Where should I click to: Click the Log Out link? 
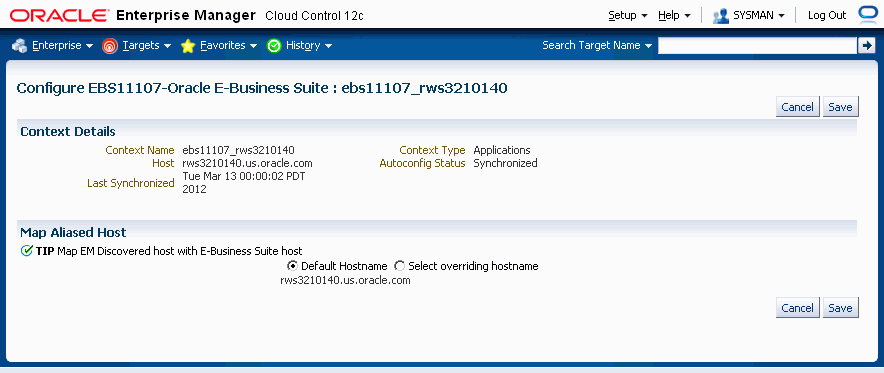point(827,16)
